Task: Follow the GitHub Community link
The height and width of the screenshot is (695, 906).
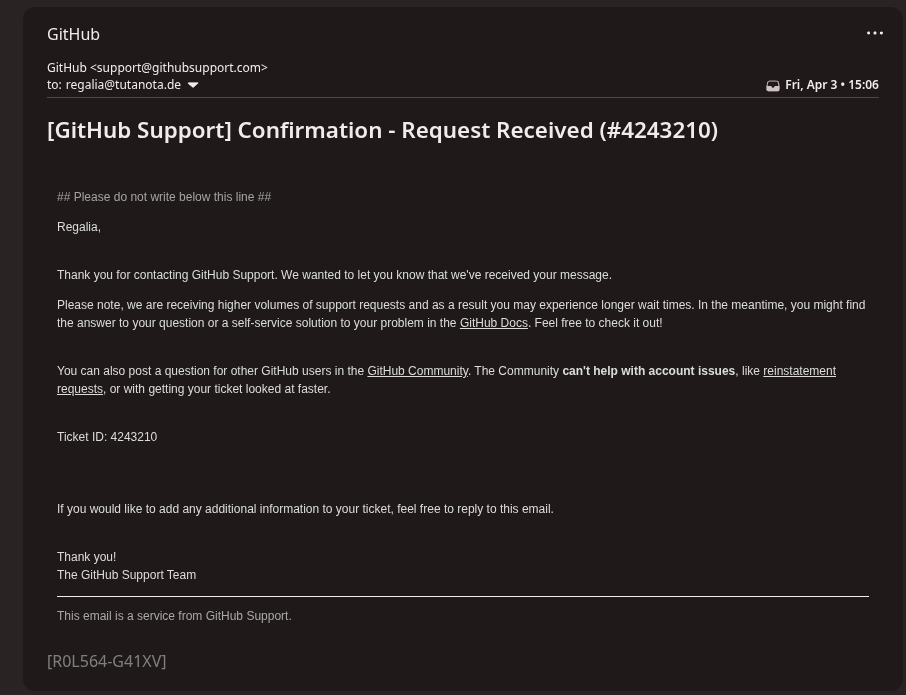Action: click(x=417, y=371)
